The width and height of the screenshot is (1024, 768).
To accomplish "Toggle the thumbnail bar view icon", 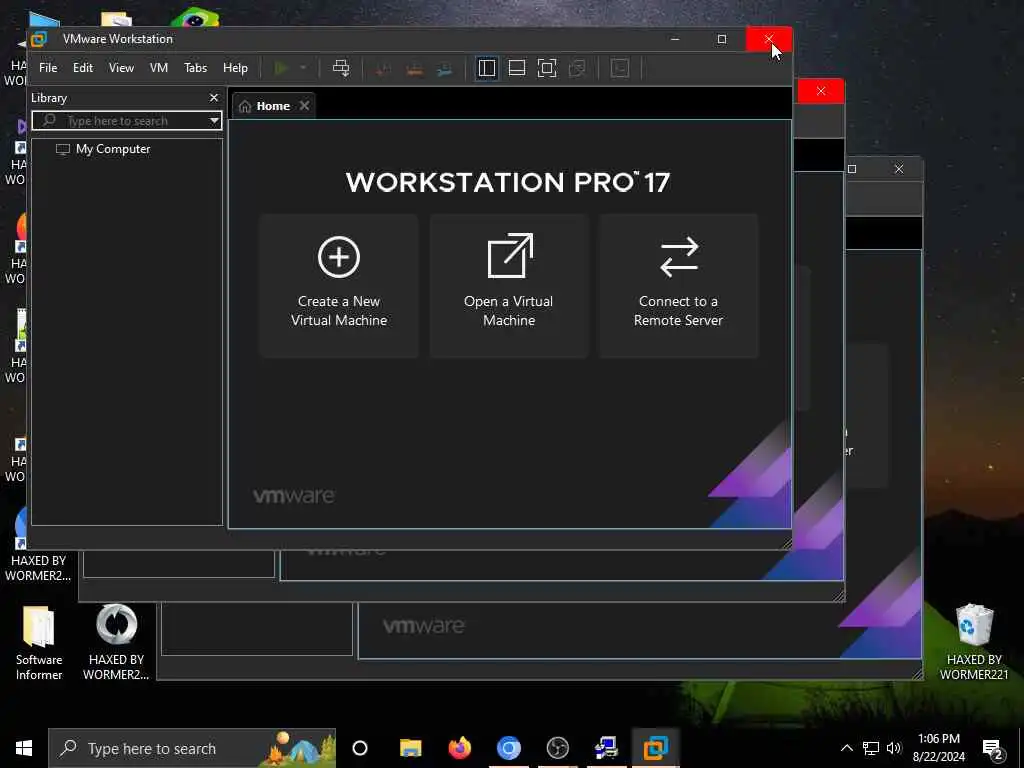I will coord(517,68).
